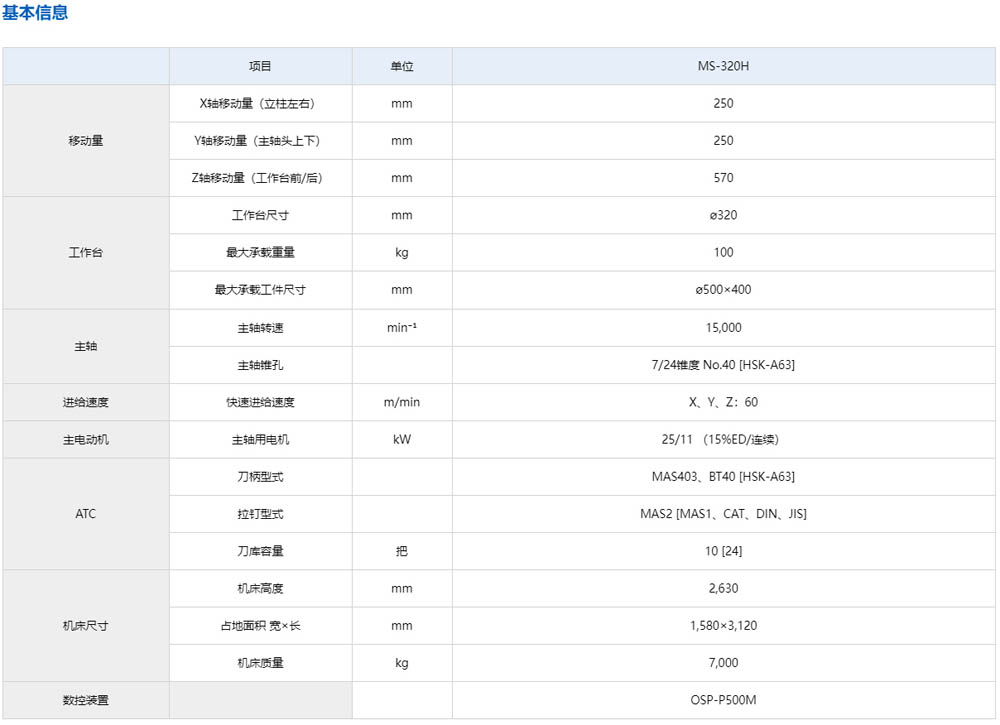Select the 主轴锥孔 specification cell
The width and height of the screenshot is (1000, 725).
(x=723, y=364)
